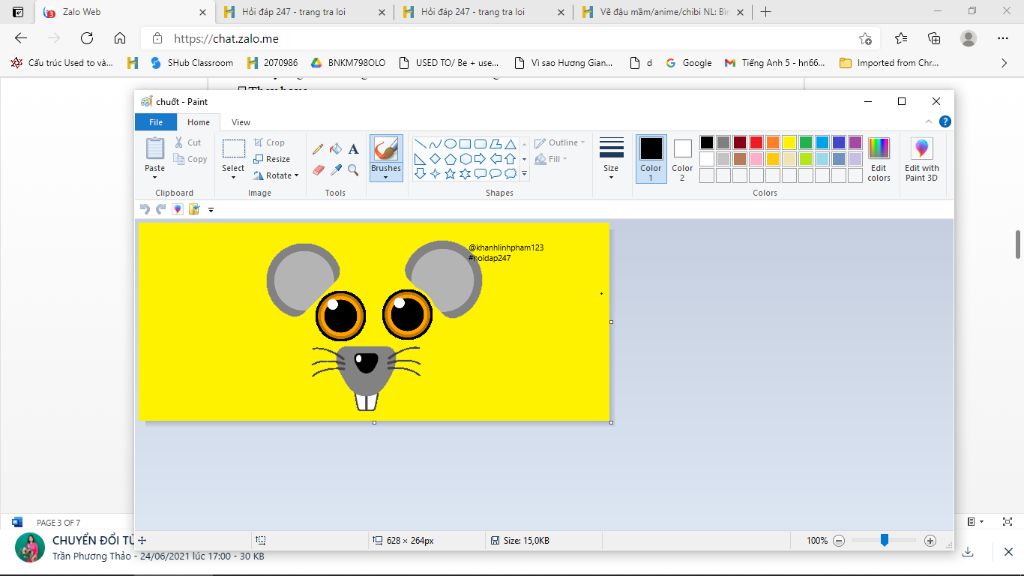Click the Paste clipboard icon

point(155,149)
